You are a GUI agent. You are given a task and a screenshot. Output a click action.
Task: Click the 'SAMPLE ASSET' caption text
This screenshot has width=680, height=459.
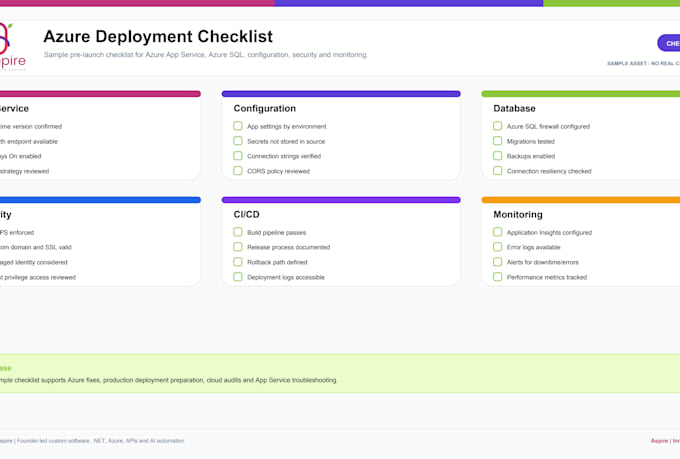click(643, 63)
